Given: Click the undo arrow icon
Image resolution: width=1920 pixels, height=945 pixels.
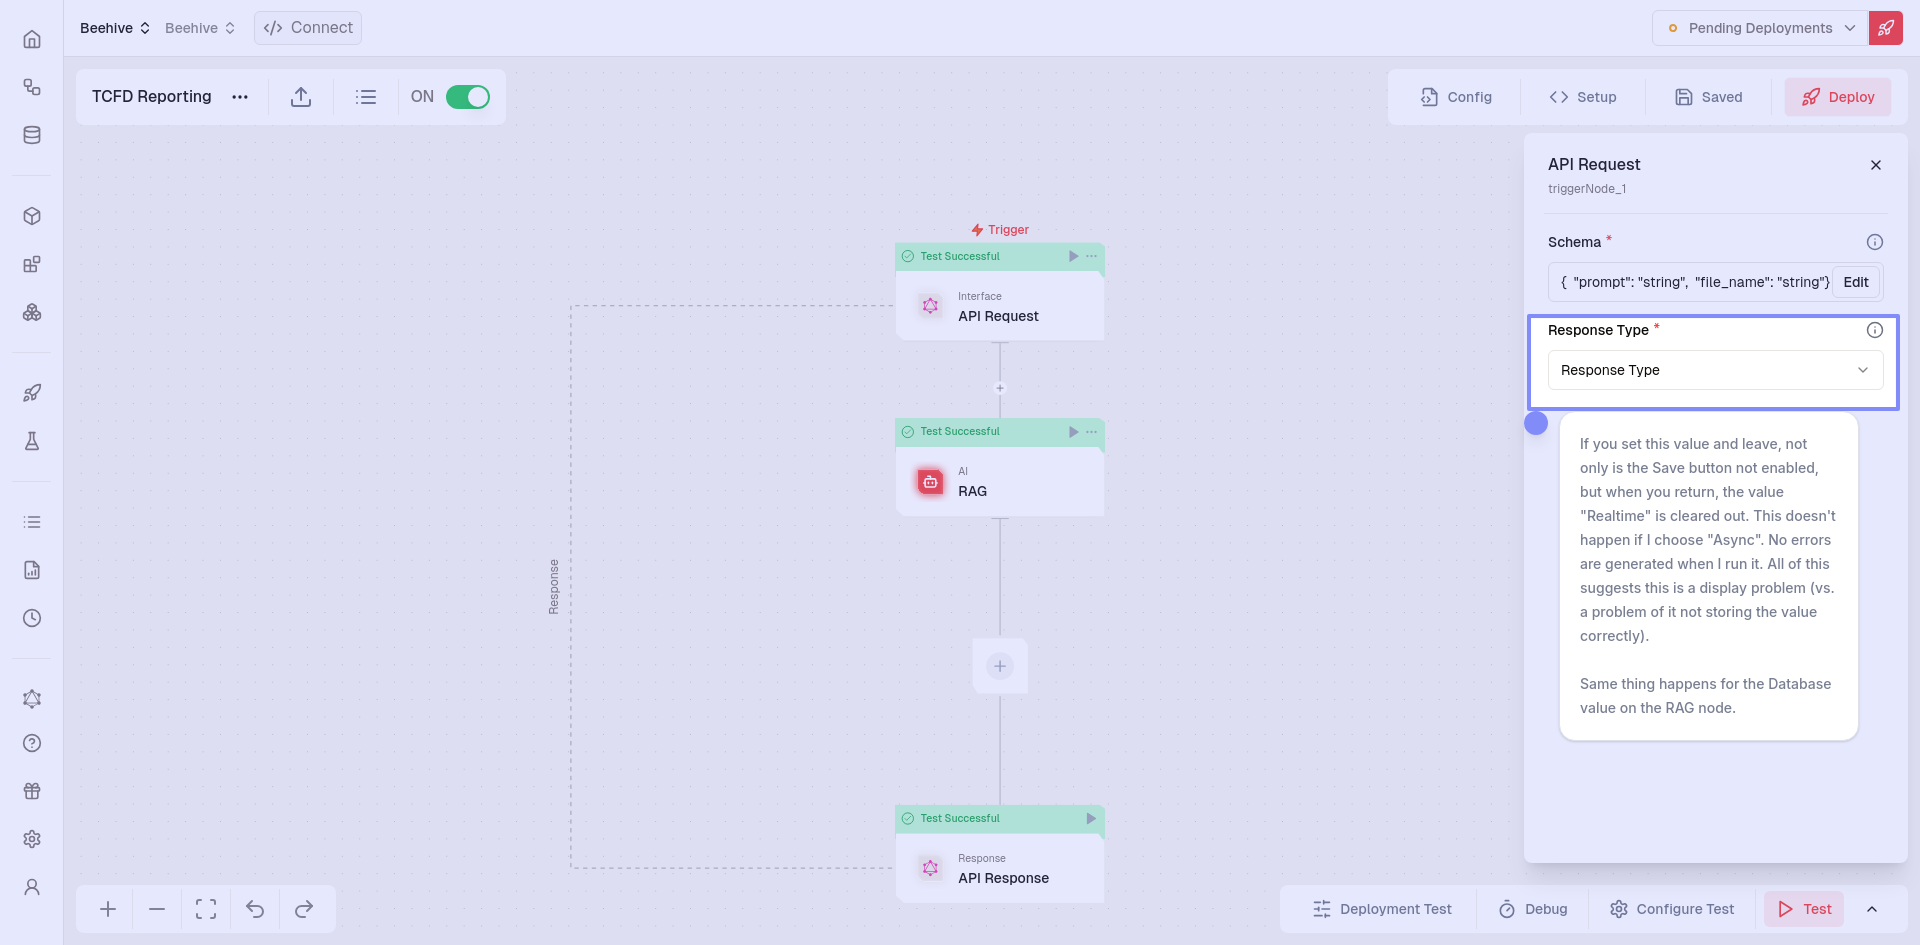Looking at the screenshot, I should (x=255, y=909).
